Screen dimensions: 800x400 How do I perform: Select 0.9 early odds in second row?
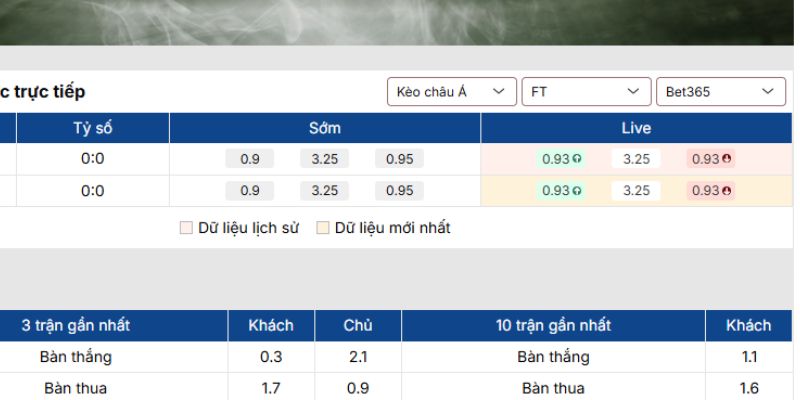tap(249, 191)
